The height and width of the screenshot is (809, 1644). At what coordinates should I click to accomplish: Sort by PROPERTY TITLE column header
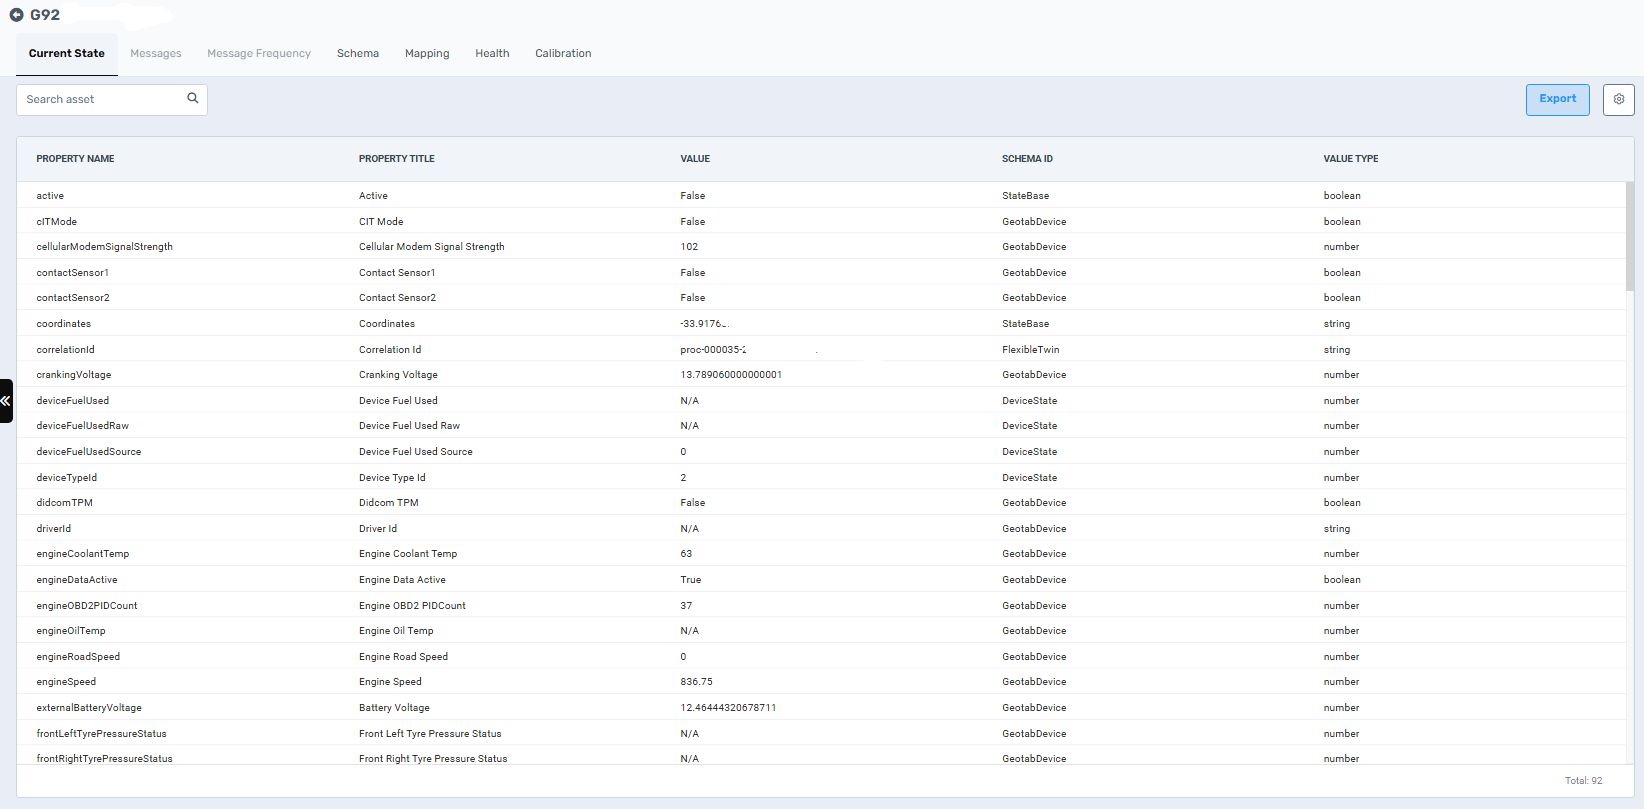(x=397, y=159)
